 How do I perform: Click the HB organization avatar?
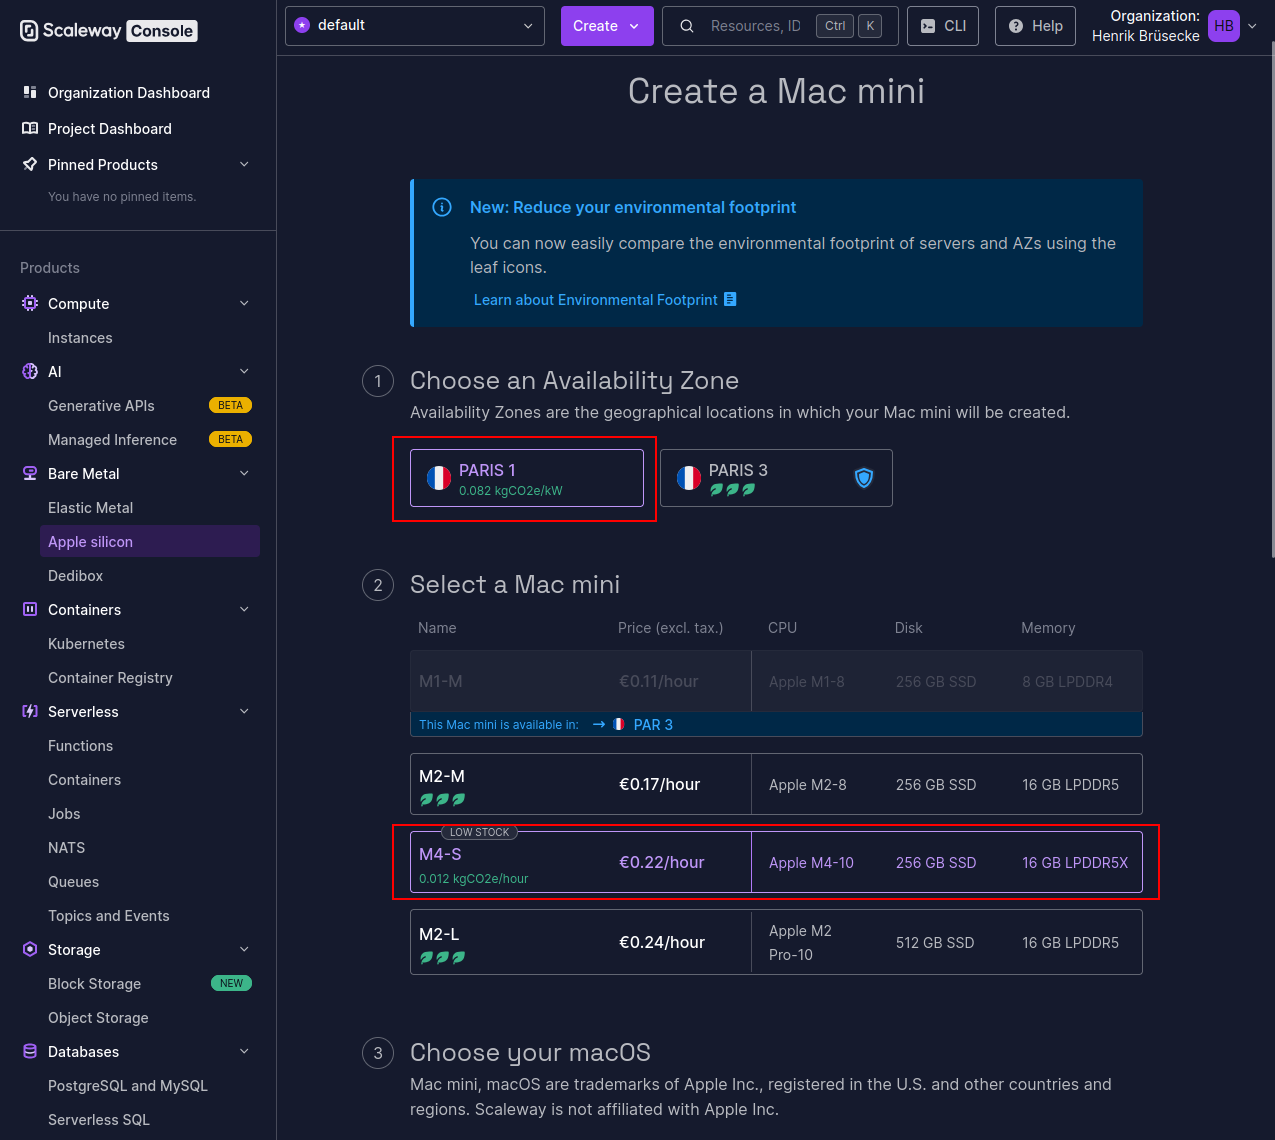(1224, 26)
